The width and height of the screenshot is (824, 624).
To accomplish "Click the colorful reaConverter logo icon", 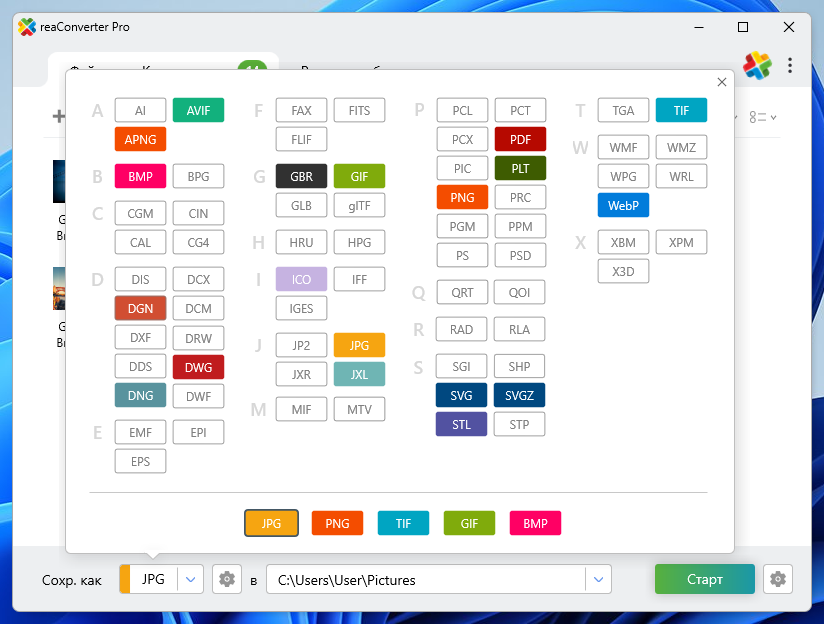I will point(757,66).
